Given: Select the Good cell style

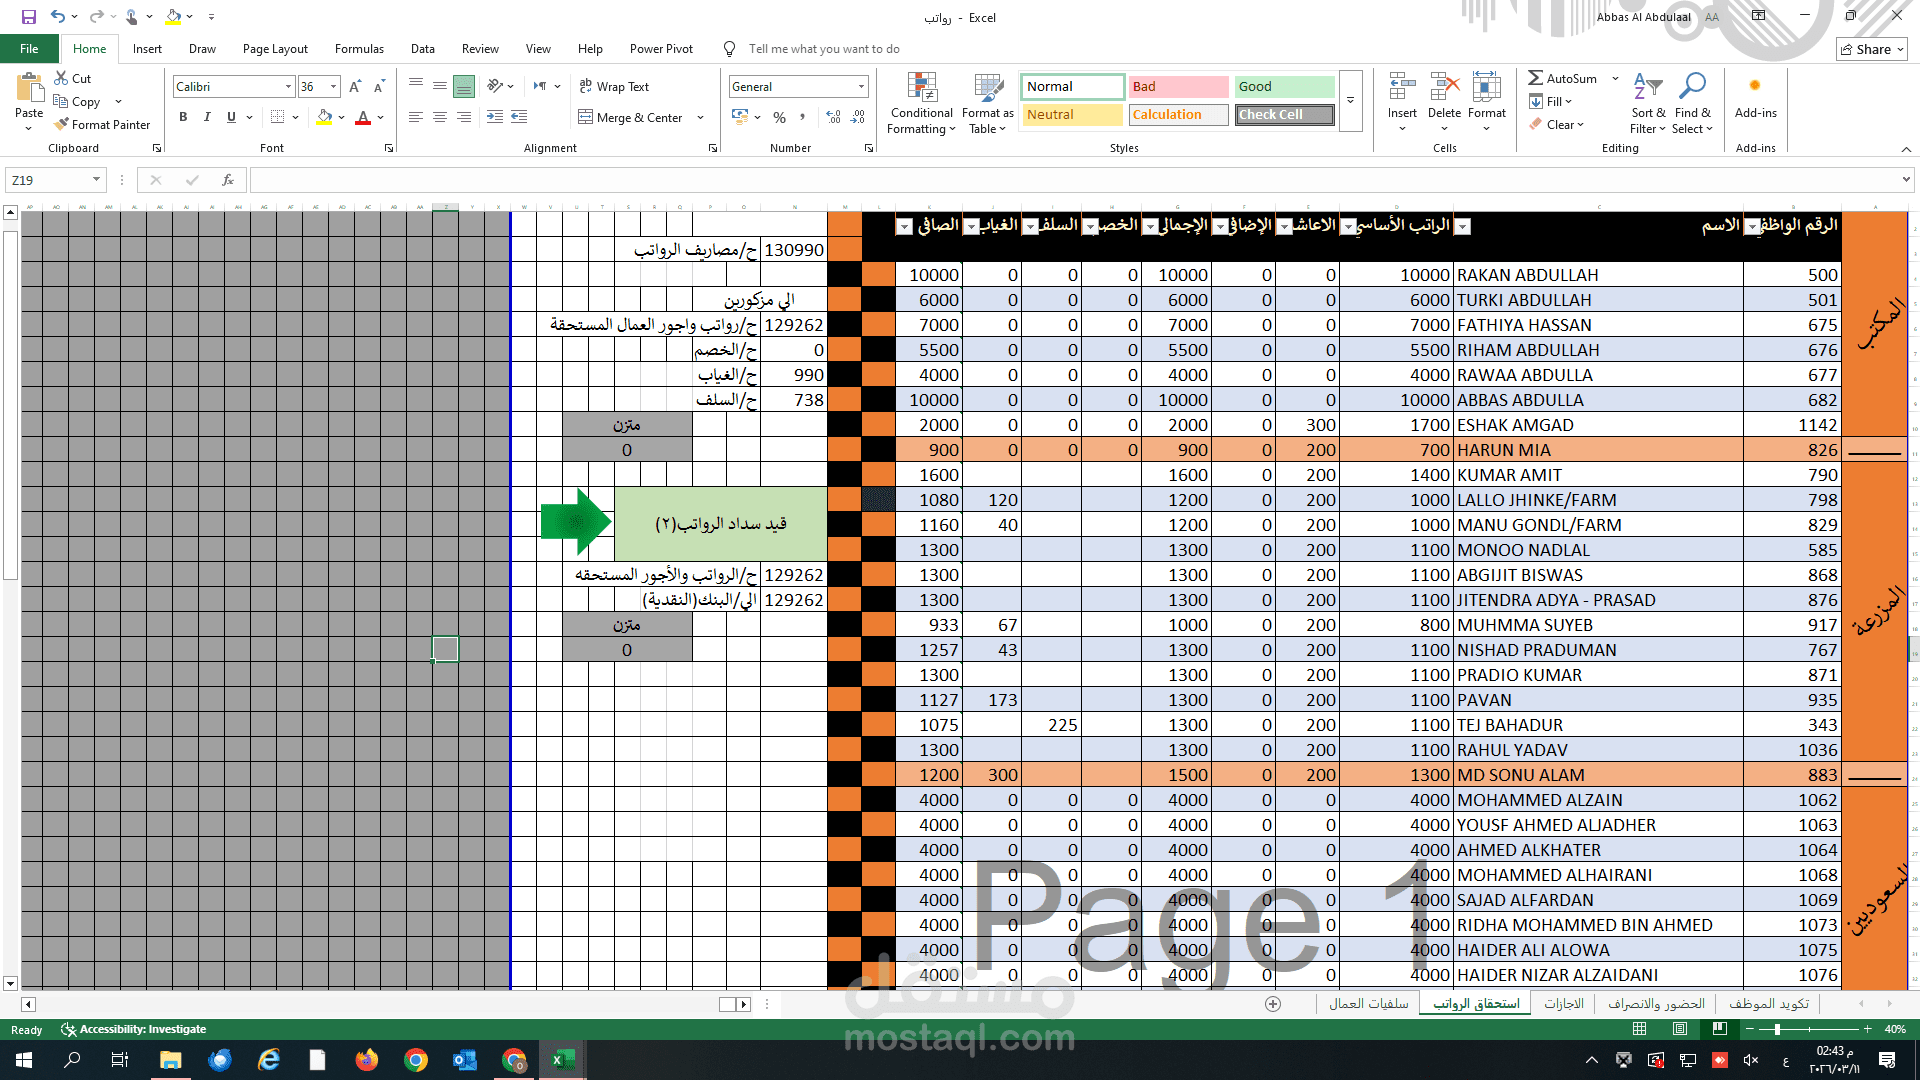Looking at the screenshot, I should pos(1284,87).
